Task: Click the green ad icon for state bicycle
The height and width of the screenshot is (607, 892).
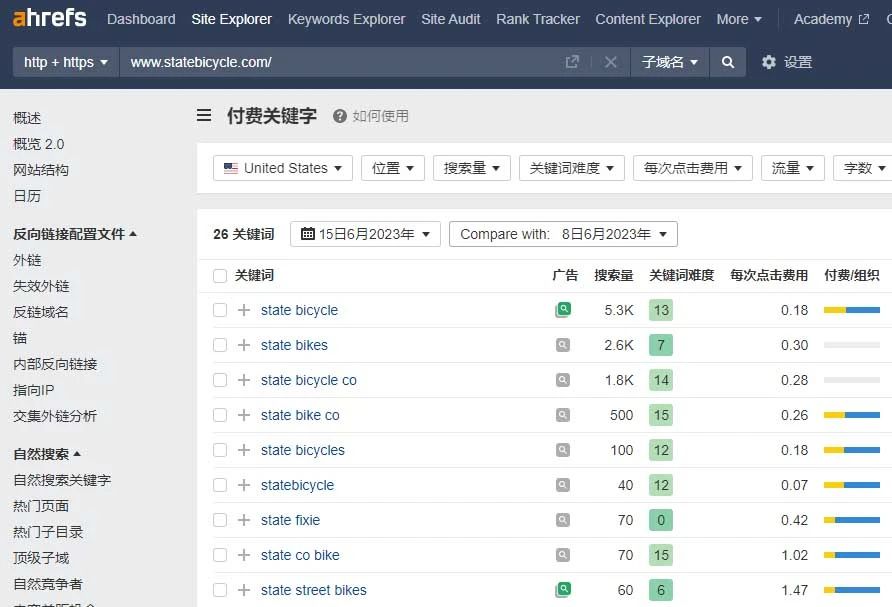Action: tap(564, 310)
